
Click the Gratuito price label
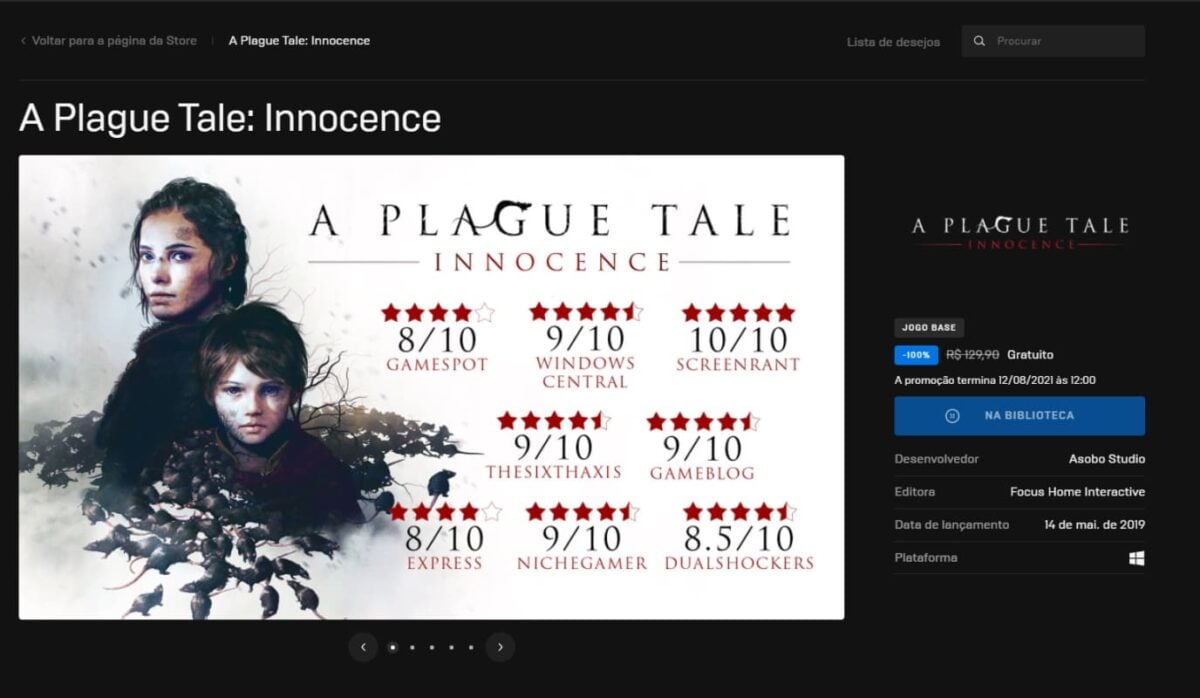pos(1030,355)
